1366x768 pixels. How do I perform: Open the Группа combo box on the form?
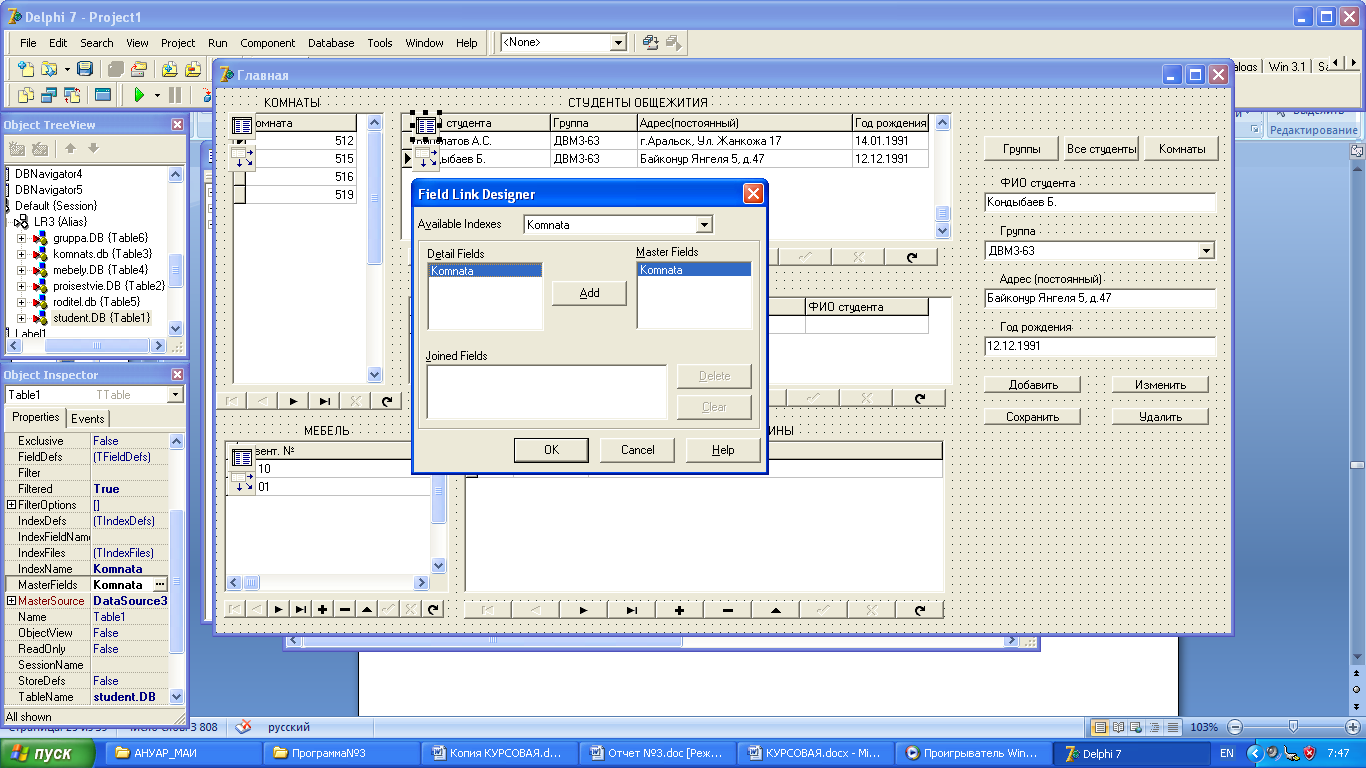[x=1206, y=251]
